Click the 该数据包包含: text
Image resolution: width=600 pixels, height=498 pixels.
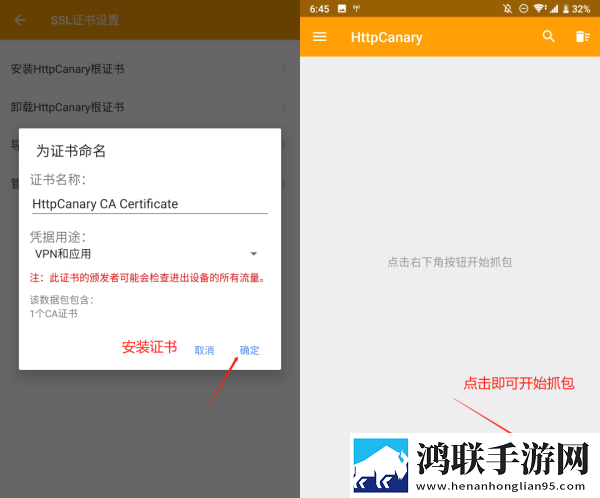[62, 299]
